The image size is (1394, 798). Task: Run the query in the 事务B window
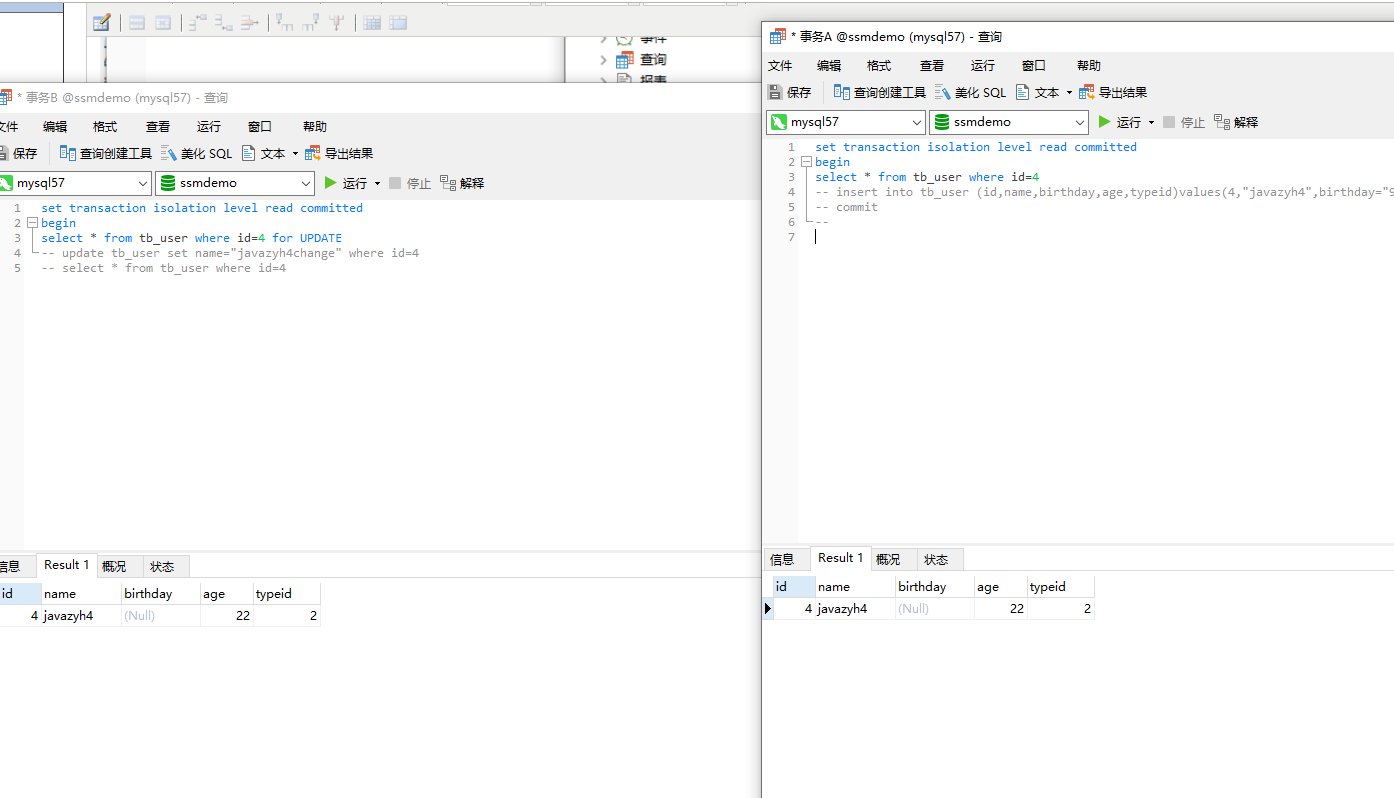pos(345,183)
